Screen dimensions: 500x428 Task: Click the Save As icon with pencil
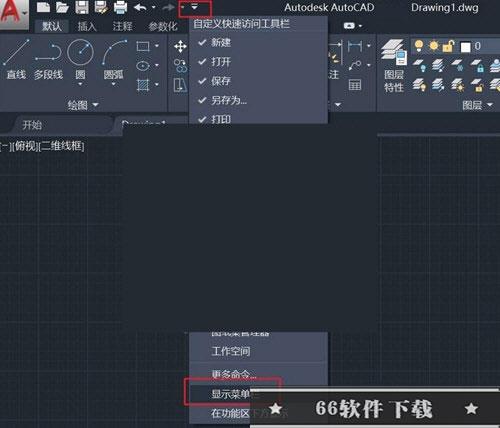101,7
